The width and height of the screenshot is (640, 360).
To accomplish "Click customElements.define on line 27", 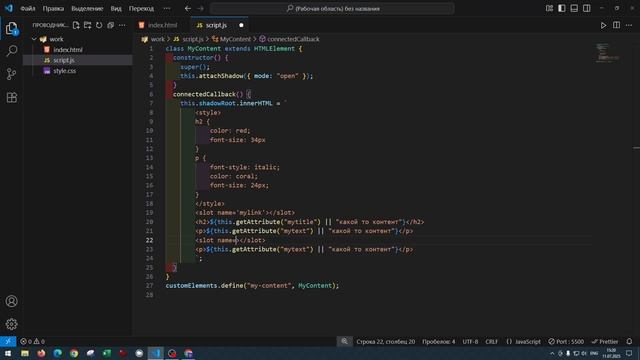I will pos(204,286).
